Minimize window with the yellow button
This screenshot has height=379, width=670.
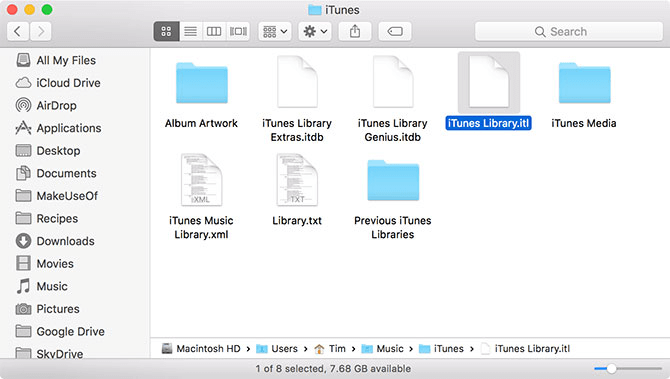coord(29,9)
